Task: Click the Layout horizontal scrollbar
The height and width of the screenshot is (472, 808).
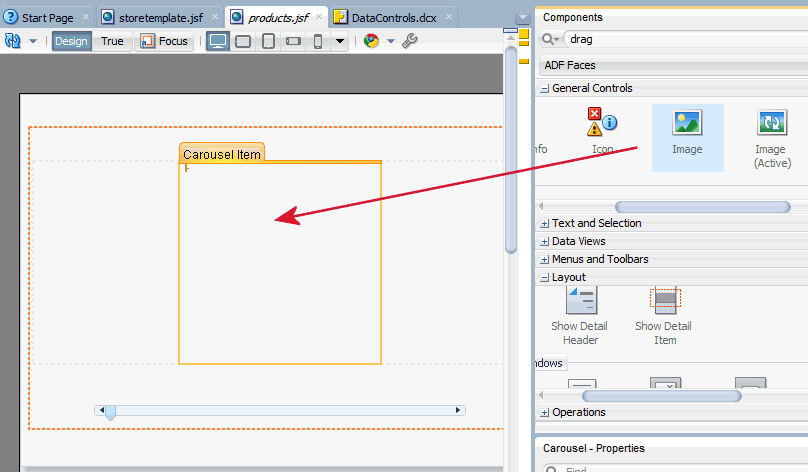Action: coord(662,396)
